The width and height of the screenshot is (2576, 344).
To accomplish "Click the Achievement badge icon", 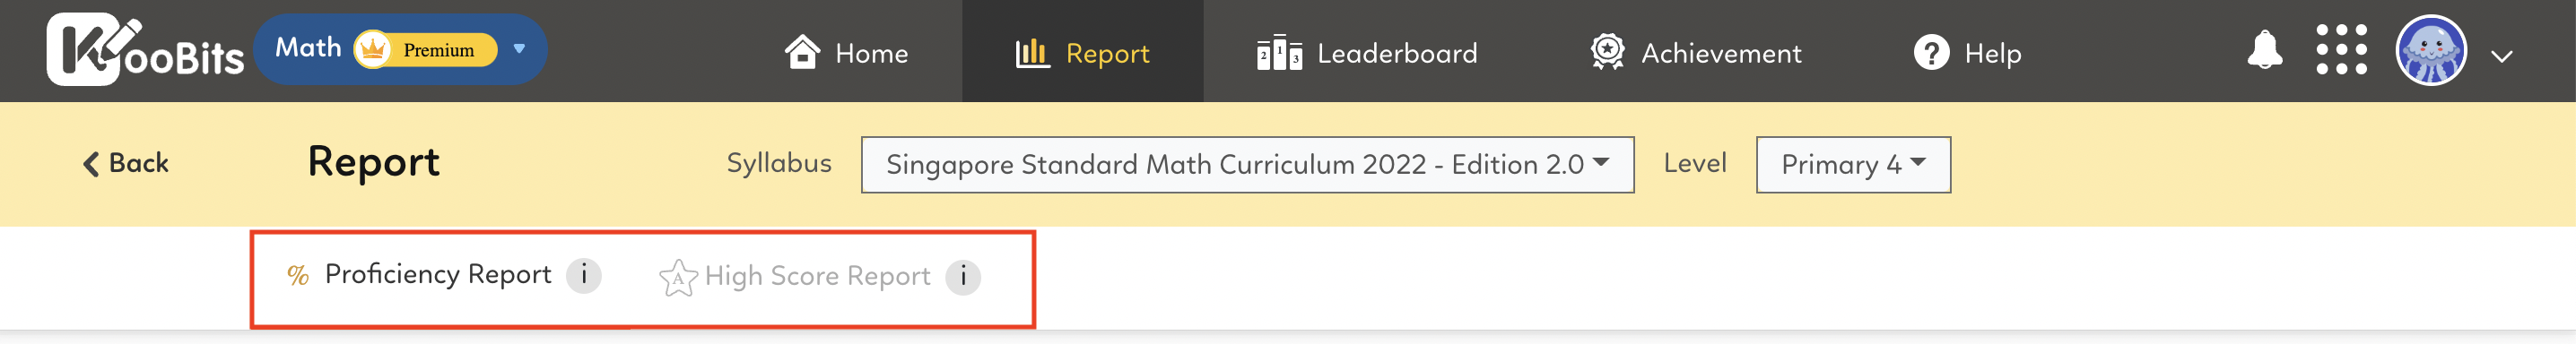I will (1607, 51).
